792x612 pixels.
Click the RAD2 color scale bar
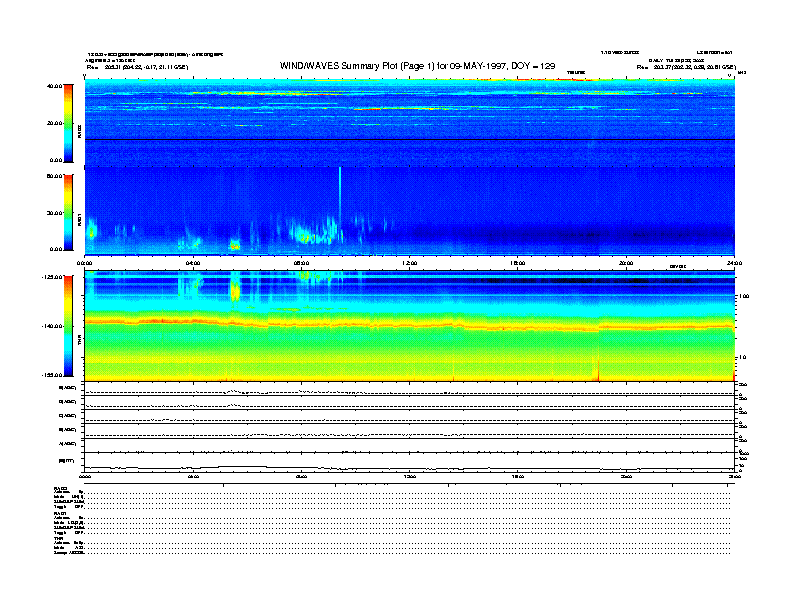coord(68,123)
